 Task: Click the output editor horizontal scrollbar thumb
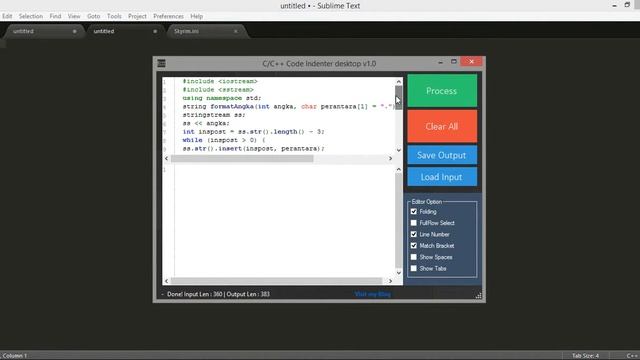[x=276, y=281]
